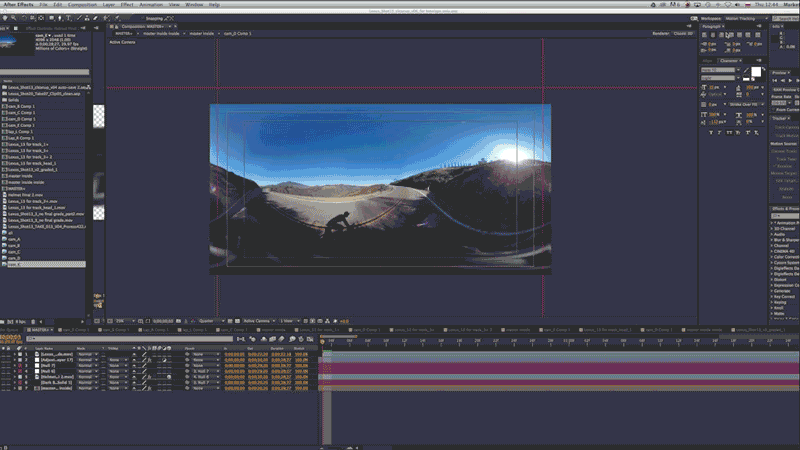
Task: Click Track Camera in Tracker panel
Action: 786,127
